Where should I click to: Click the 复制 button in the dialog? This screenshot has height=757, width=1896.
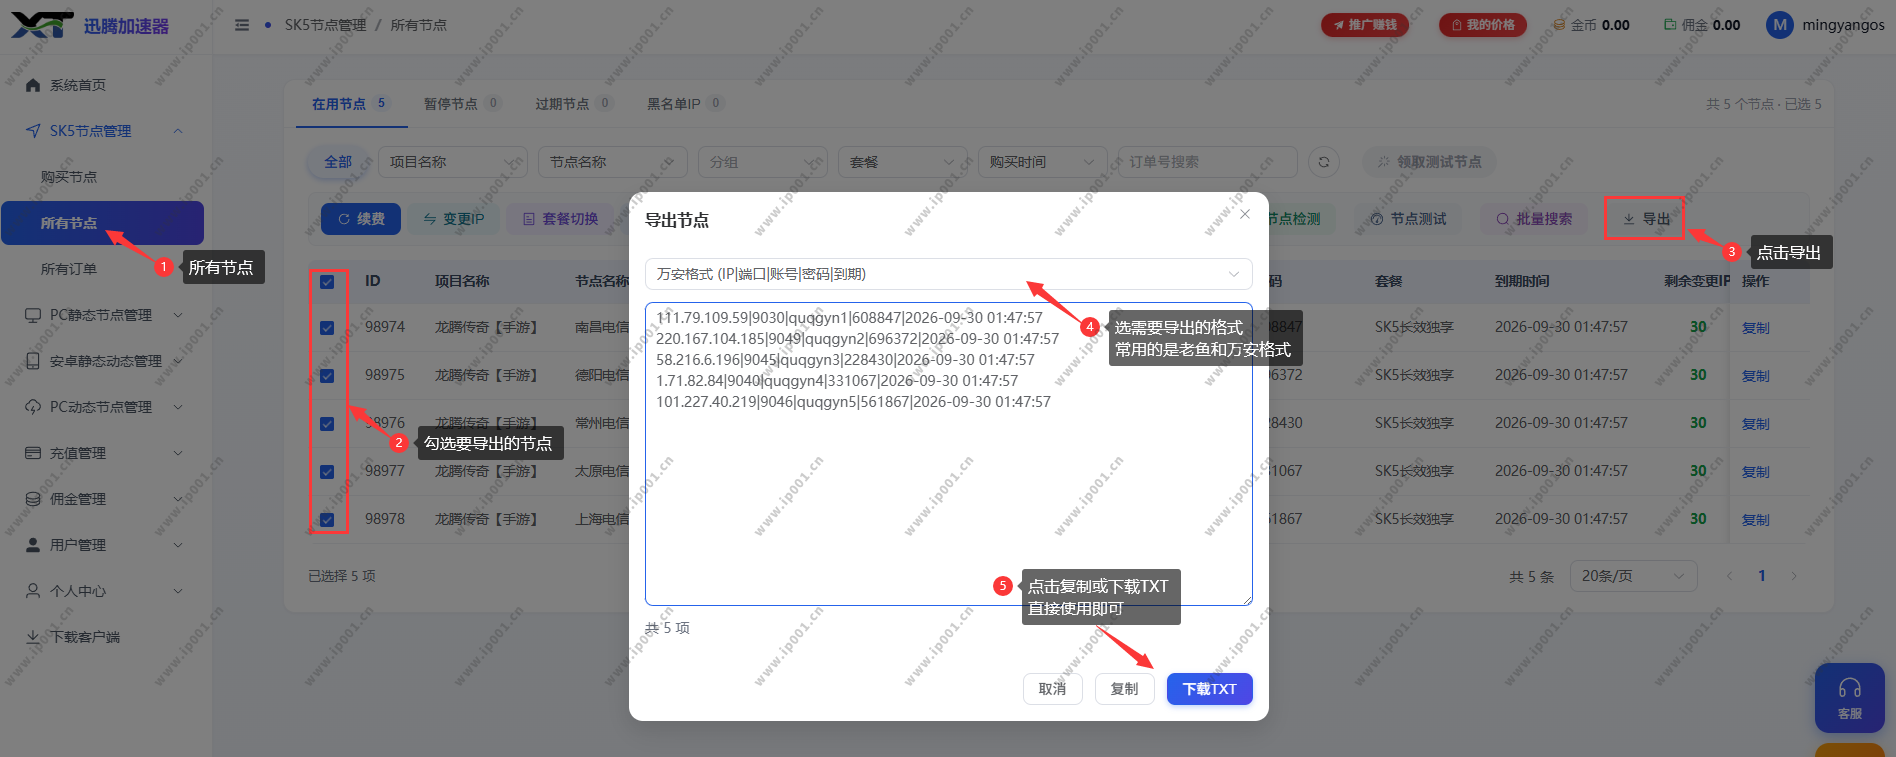(x=1124, y=689)
